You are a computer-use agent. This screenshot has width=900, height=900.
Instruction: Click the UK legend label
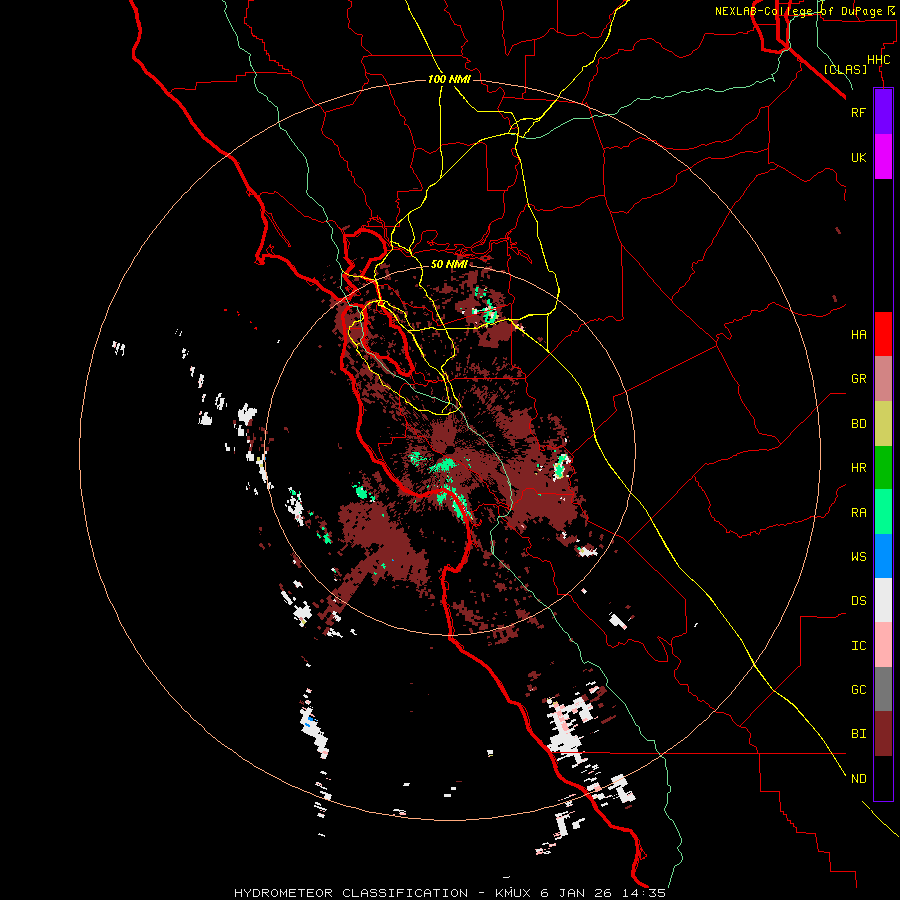(x=858, y=157)
